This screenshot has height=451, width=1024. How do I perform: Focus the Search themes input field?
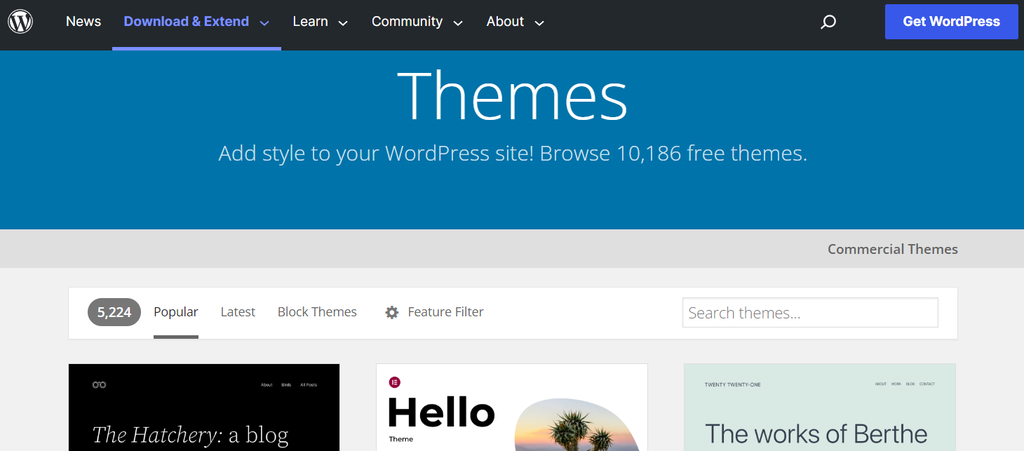click(810, 313)
